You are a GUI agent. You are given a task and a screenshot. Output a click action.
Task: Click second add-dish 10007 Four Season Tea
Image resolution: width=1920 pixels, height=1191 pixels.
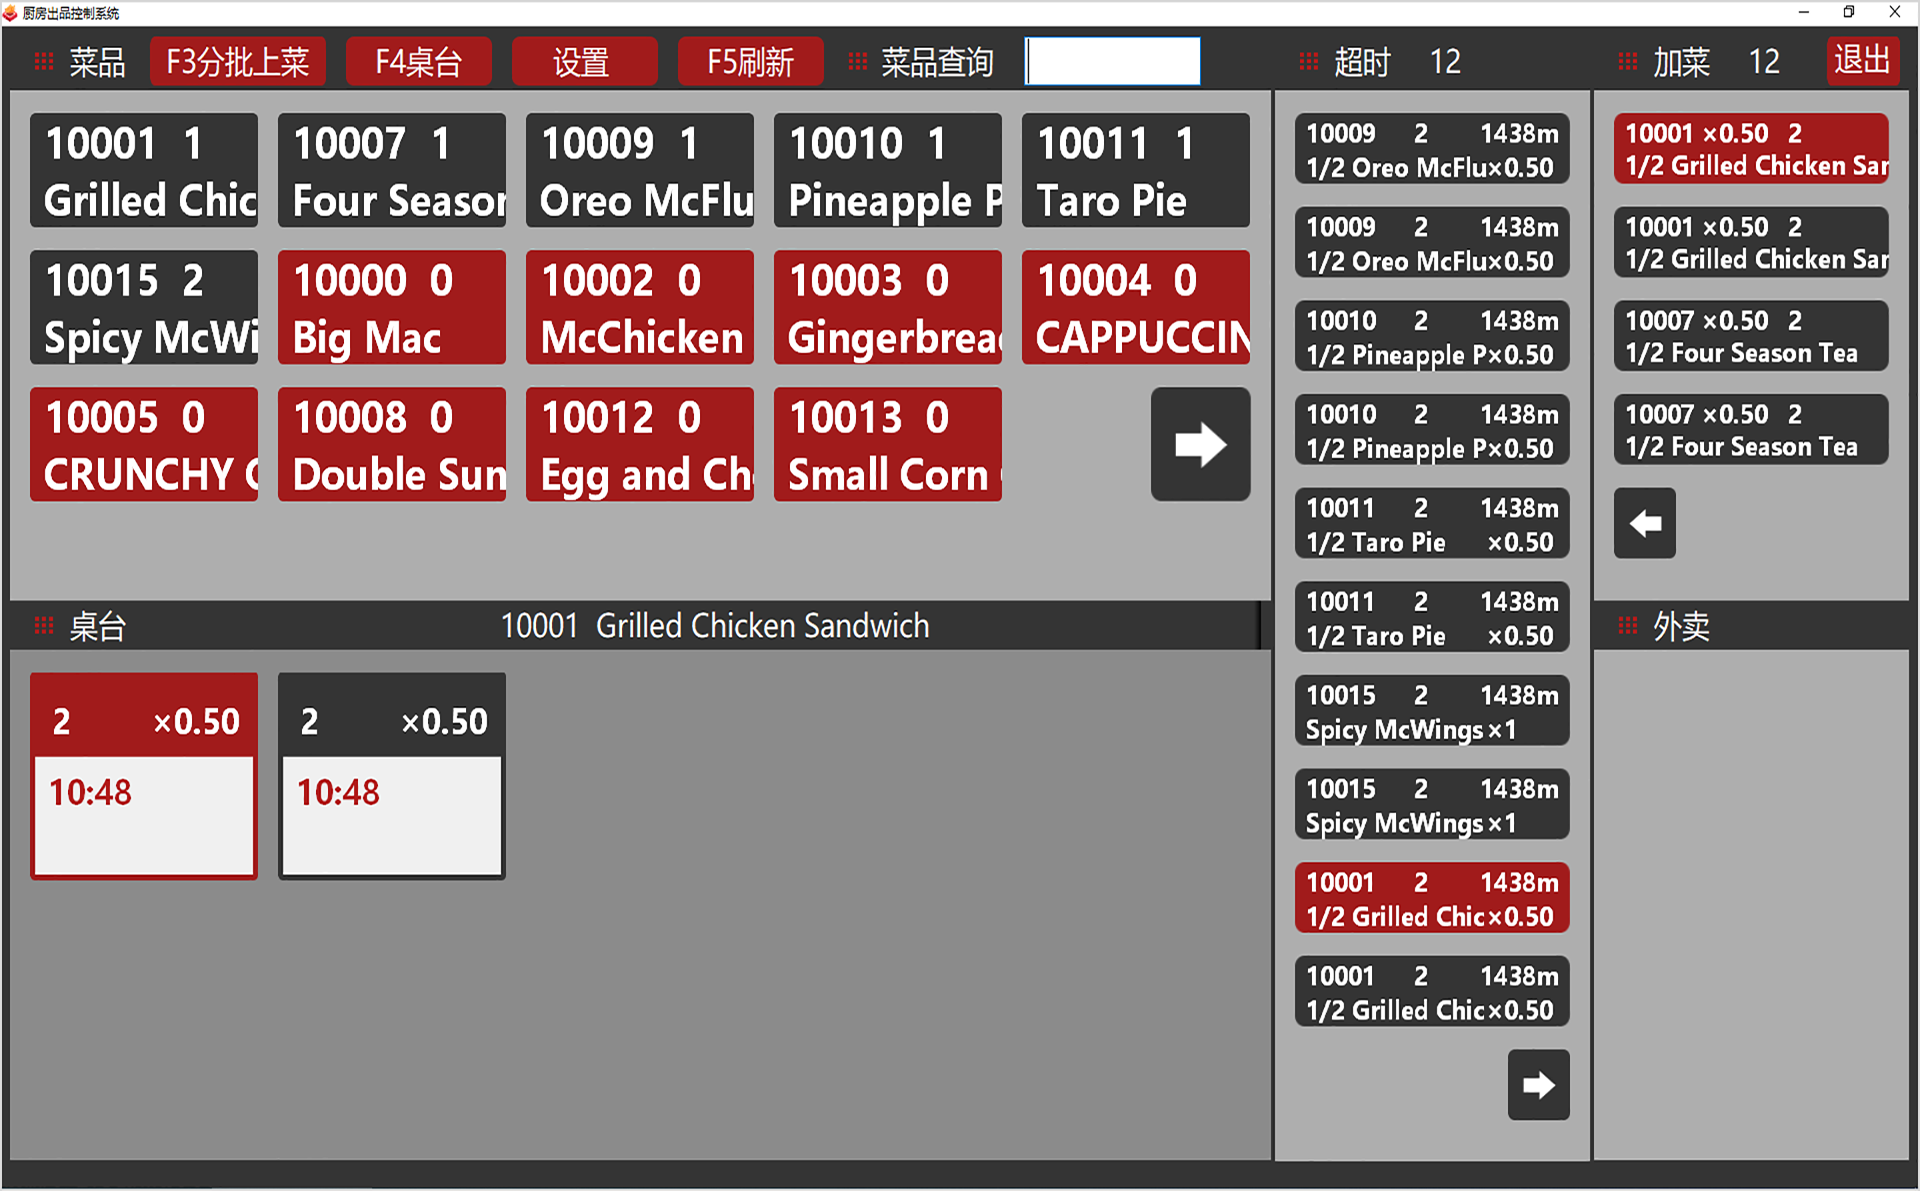[x=1751, y=430]
